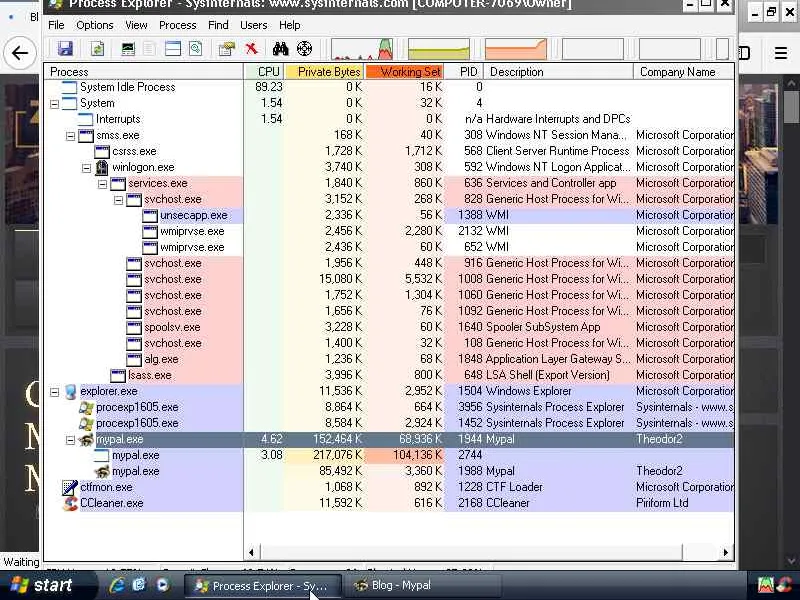Click the Save toolbar icon

click(x=65, y=48)
